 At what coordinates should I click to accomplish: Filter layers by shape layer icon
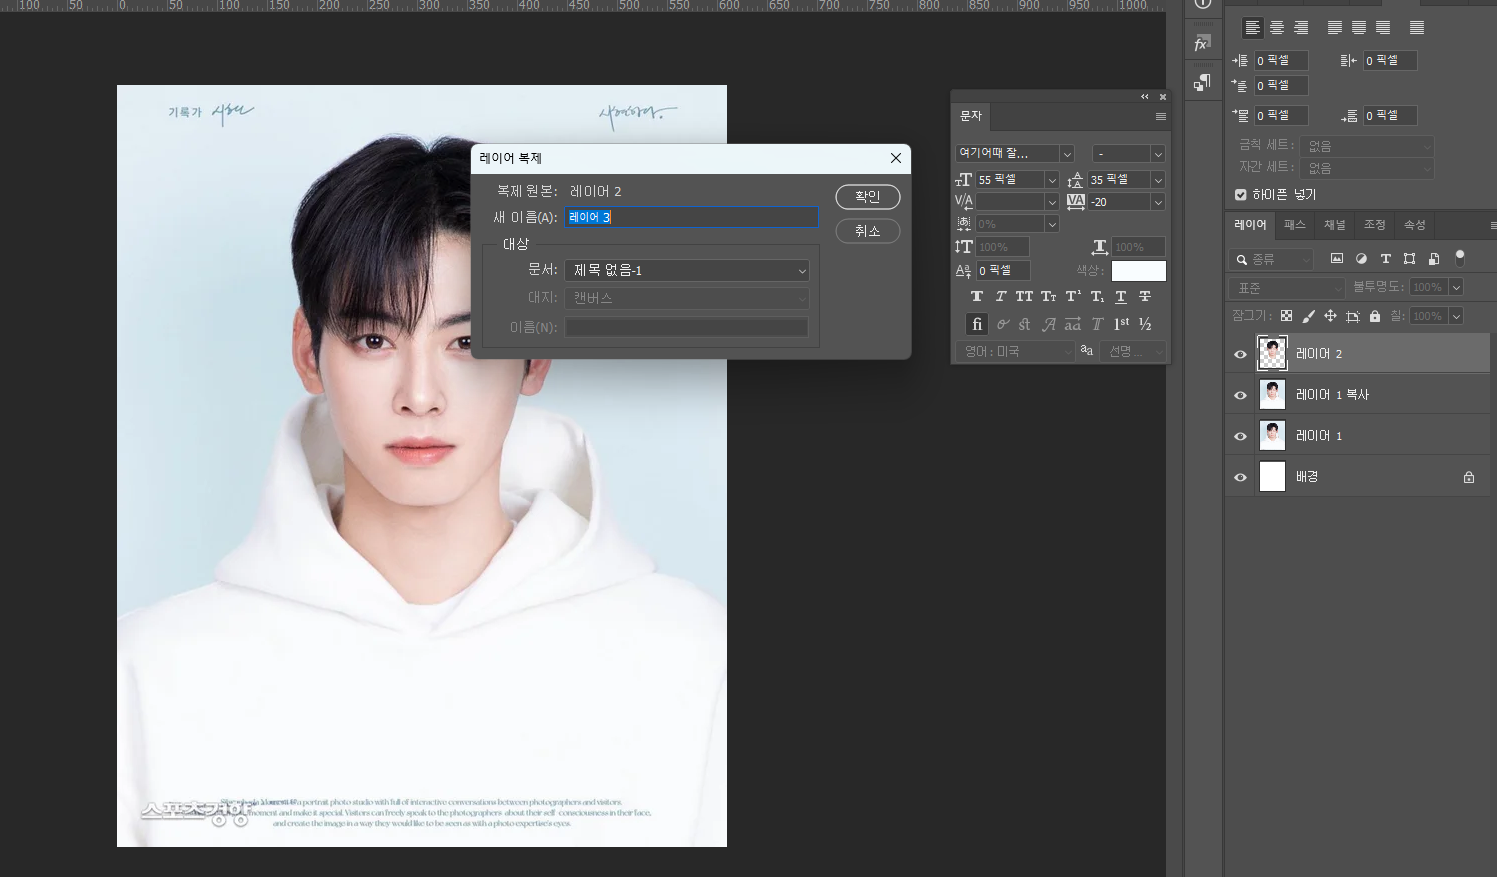click(x=1409, y=259)
